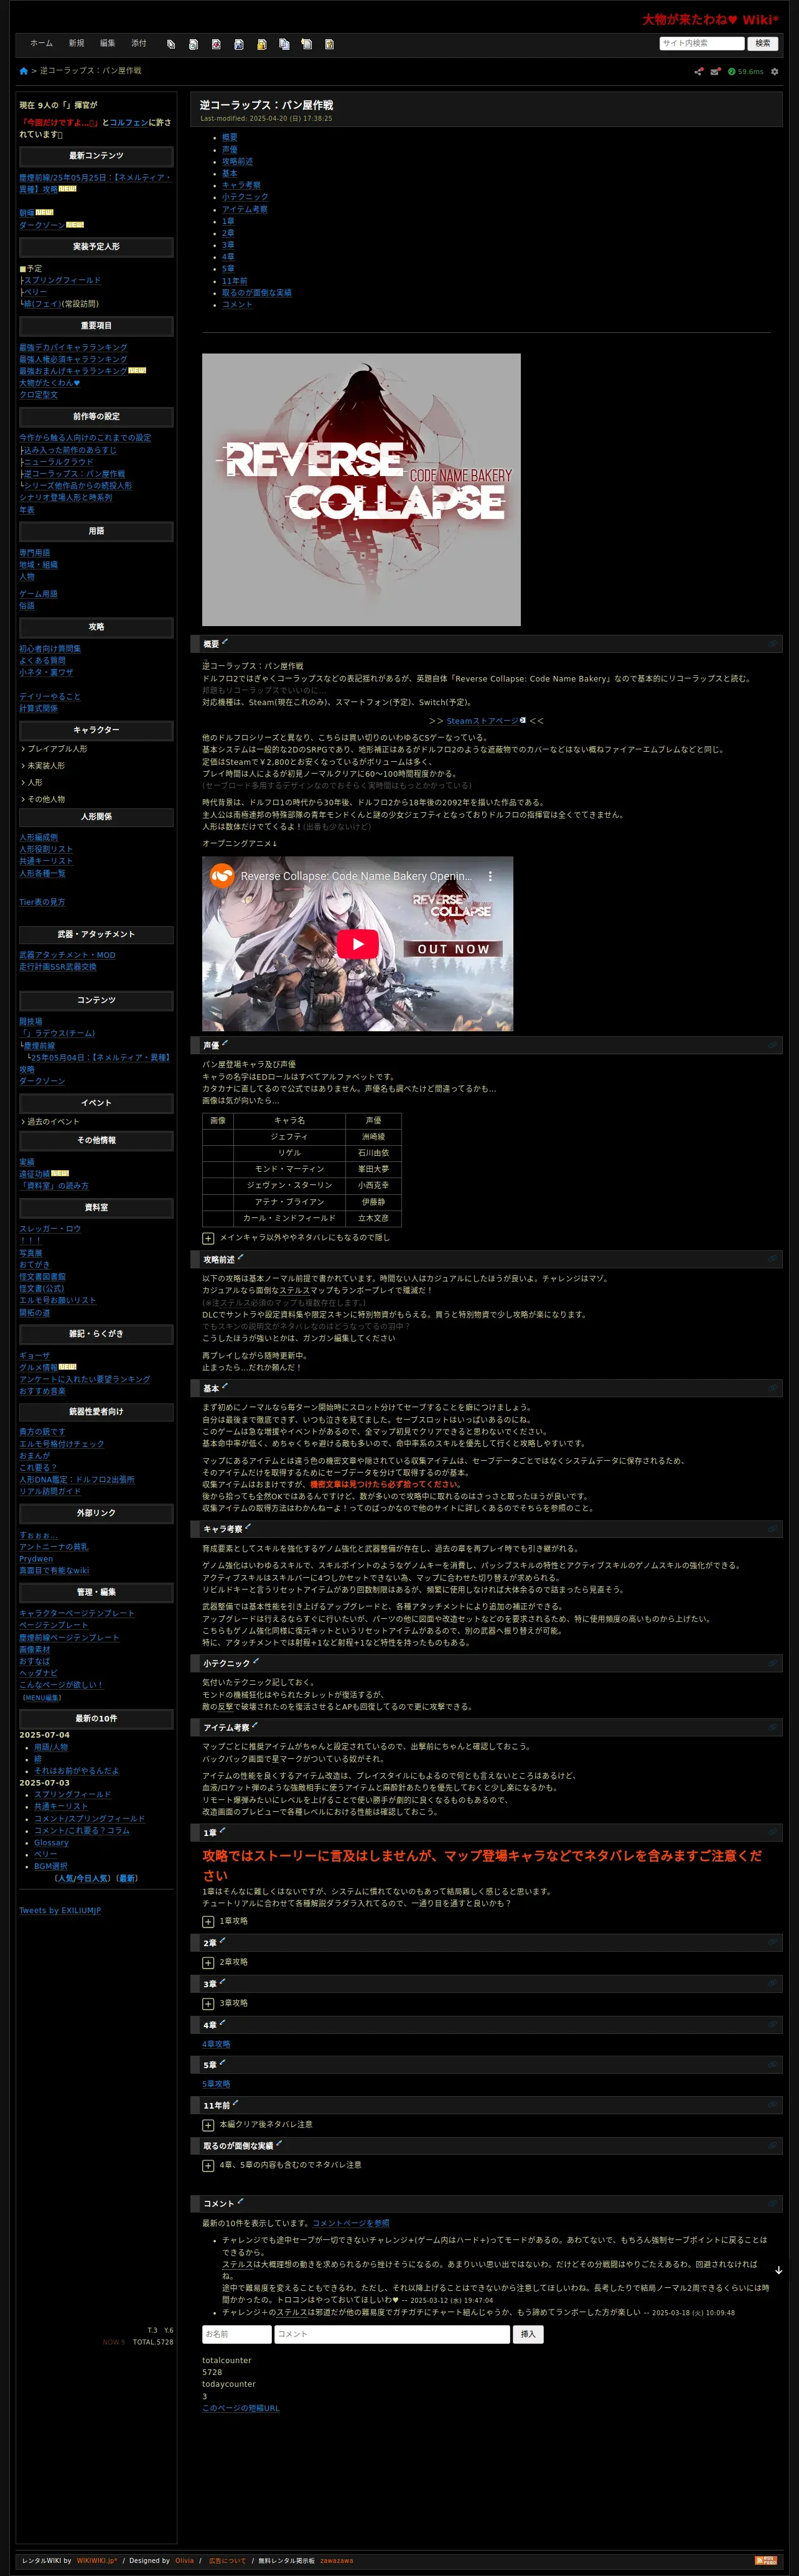Open the 添付 menu
Screen dimensions: 799x2576
[x=138, y=43]
